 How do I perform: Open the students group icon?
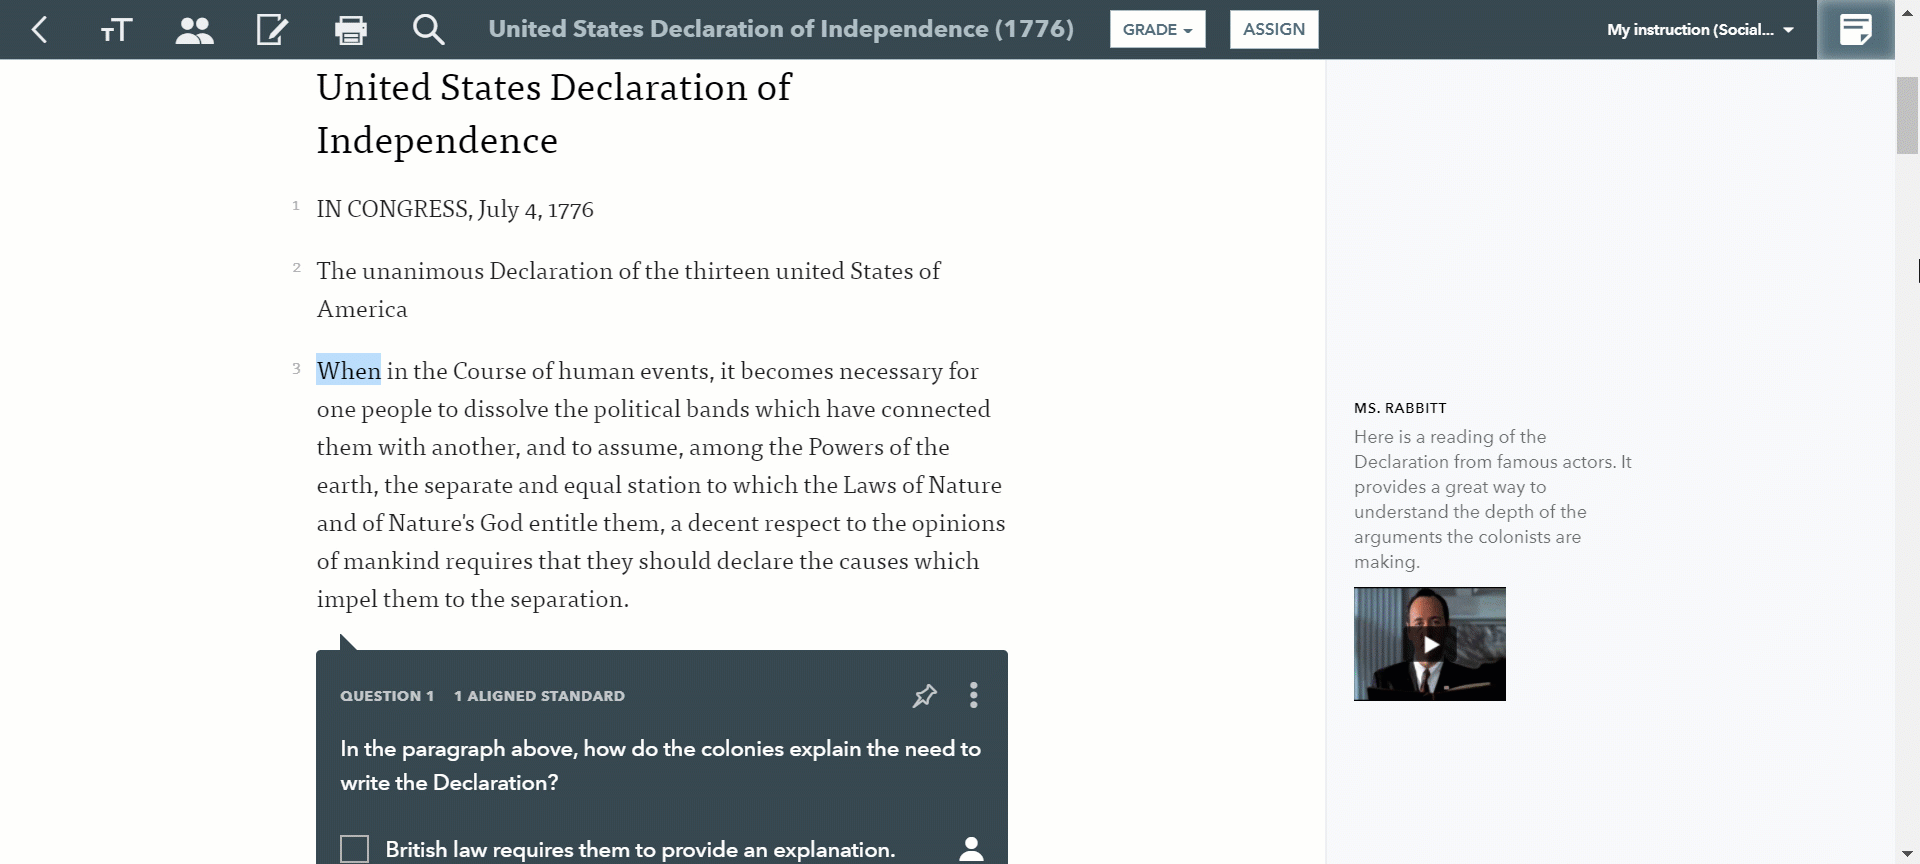coord(194,30)
